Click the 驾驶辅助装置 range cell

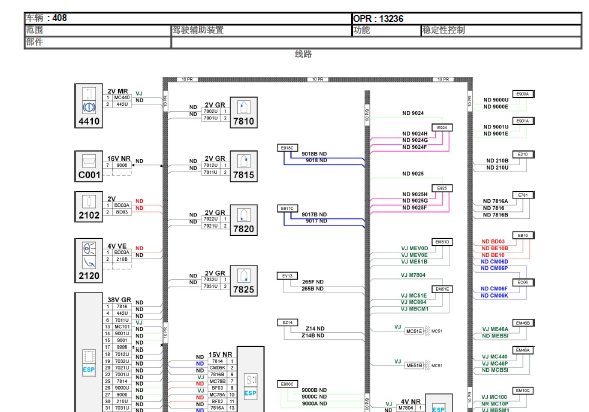[x=261, y=30]
